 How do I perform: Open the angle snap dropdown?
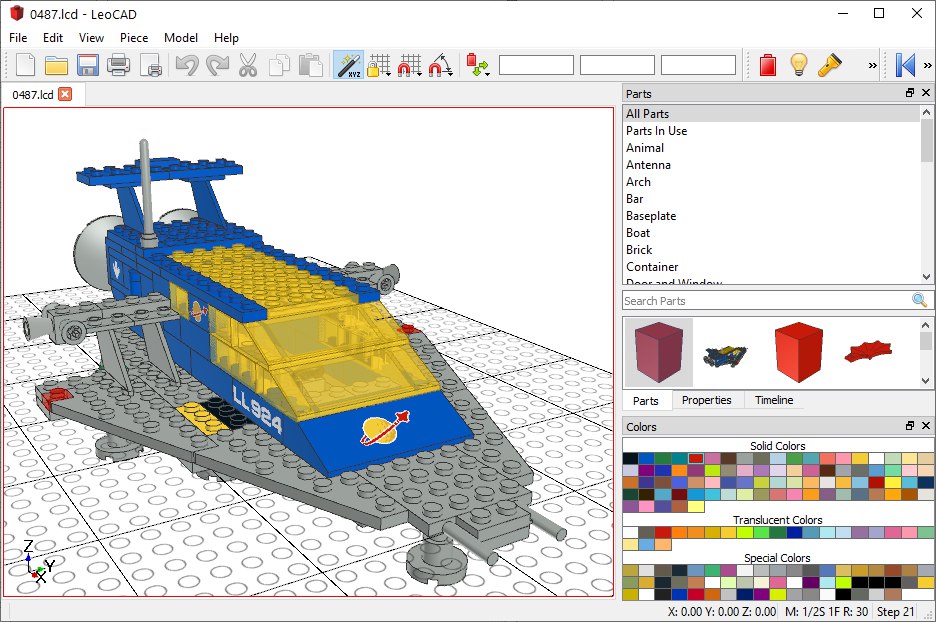point(441,64)
